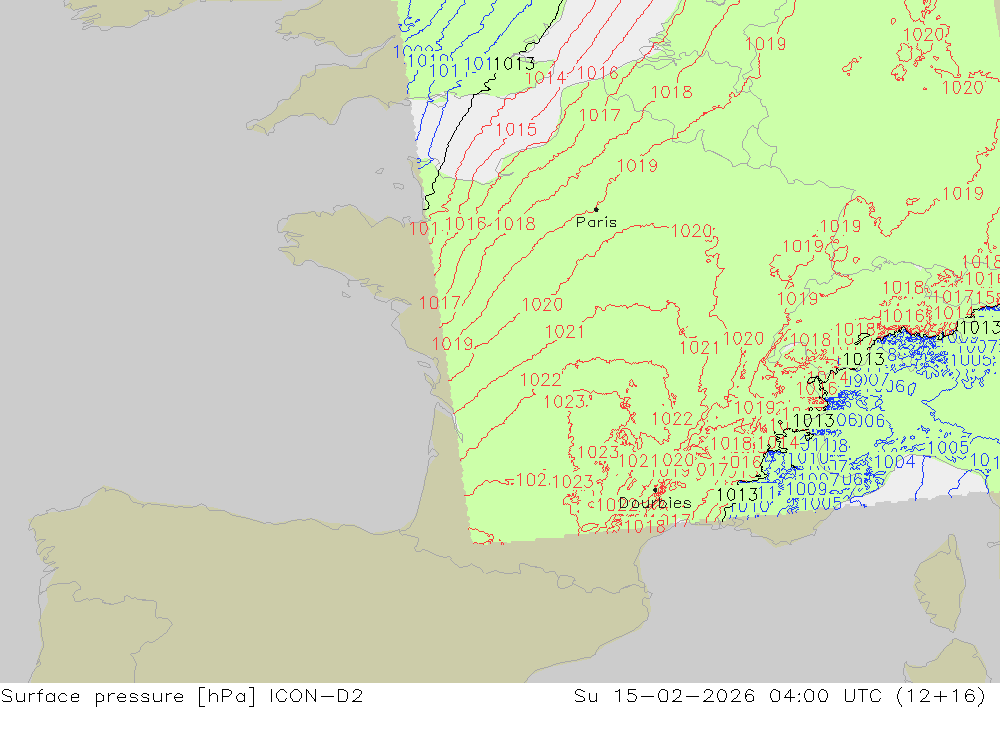Click the 1015 isobar label

point(516,130)
